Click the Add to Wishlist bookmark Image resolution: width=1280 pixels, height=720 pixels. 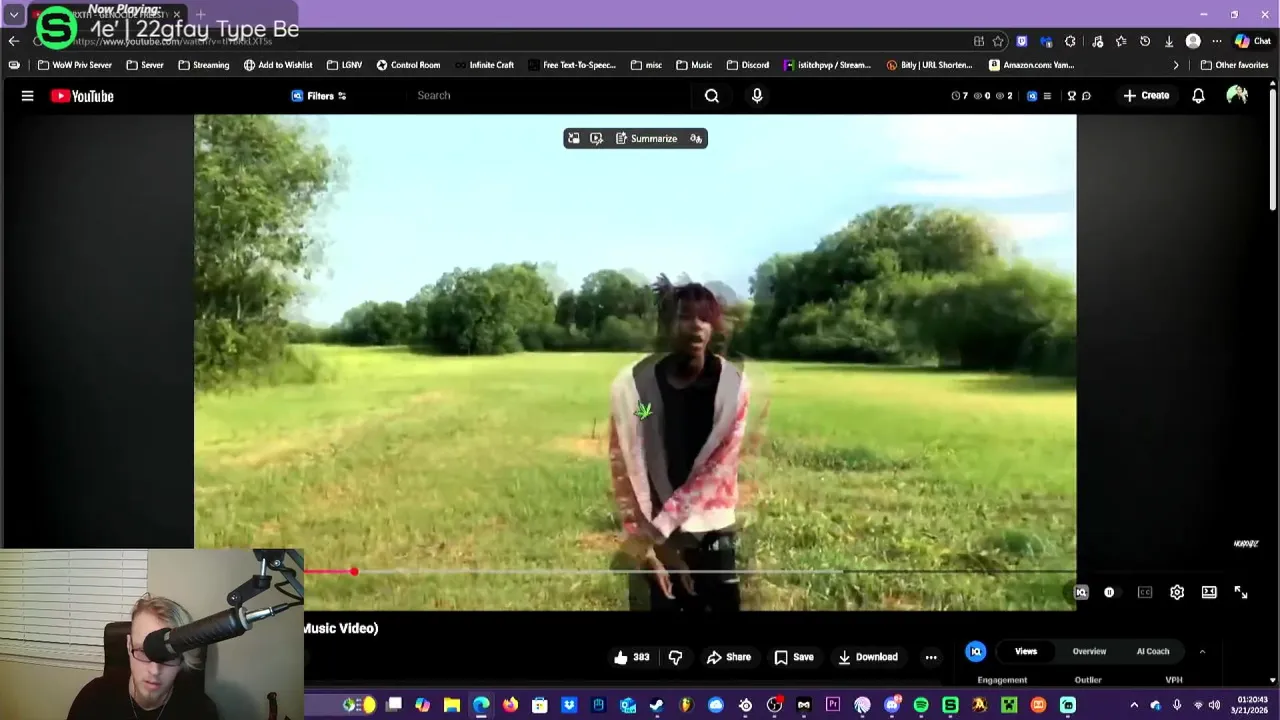[278, 65]
